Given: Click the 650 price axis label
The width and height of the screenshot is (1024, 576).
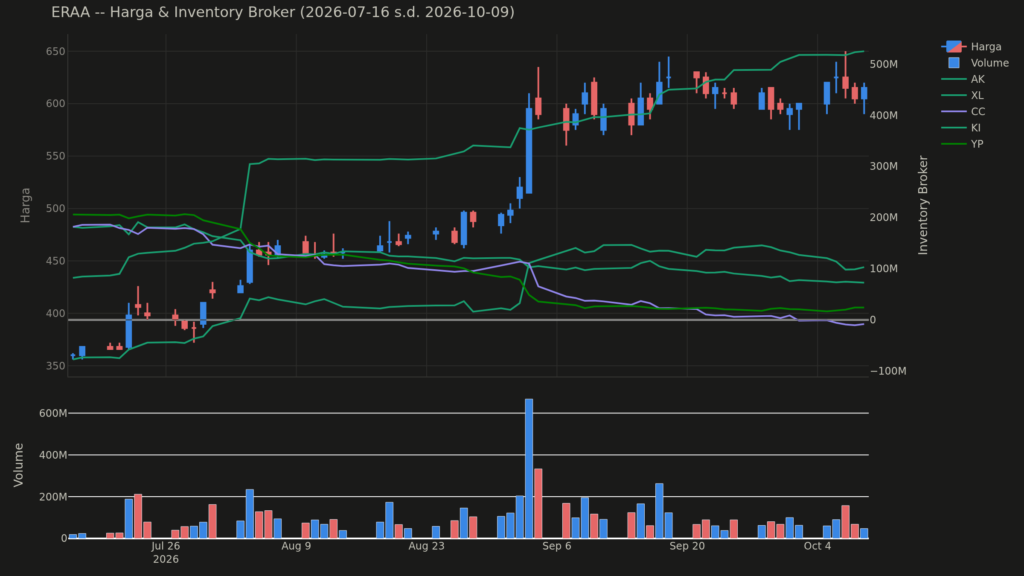Looking at the screenshot, I should (x=56, y=51).
